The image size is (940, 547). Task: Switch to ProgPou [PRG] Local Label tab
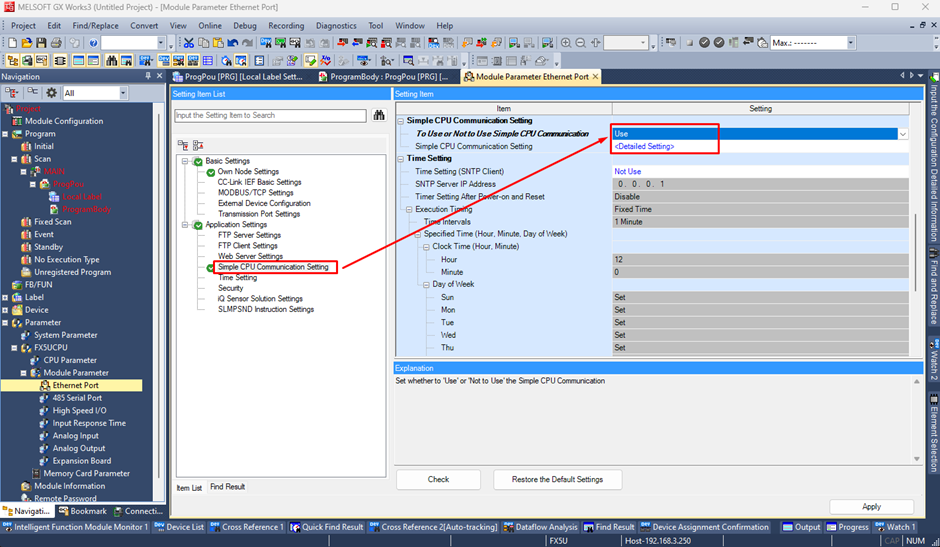tap(237, 77)
